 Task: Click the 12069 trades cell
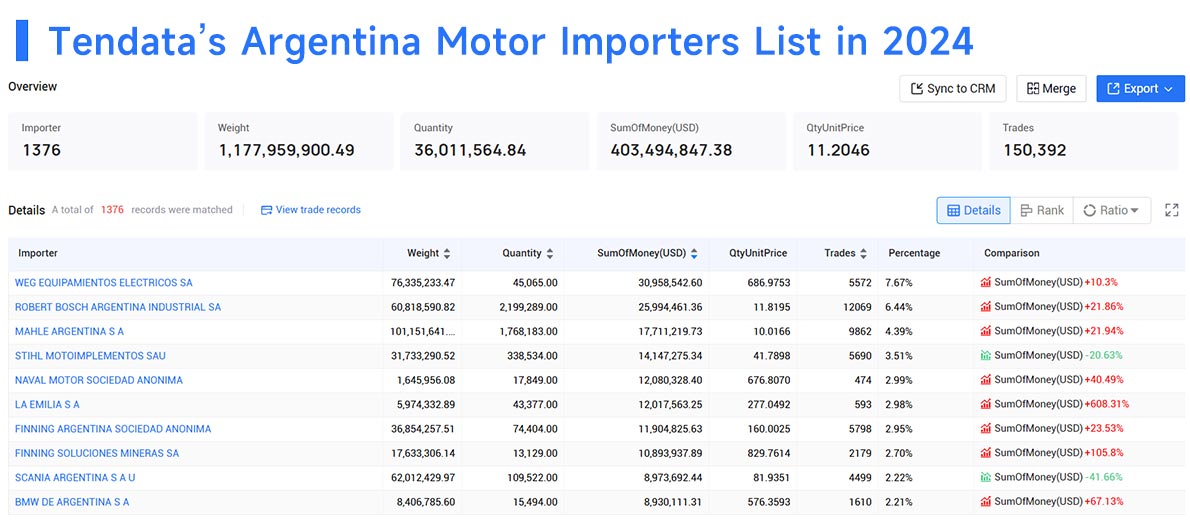[856, 307]
